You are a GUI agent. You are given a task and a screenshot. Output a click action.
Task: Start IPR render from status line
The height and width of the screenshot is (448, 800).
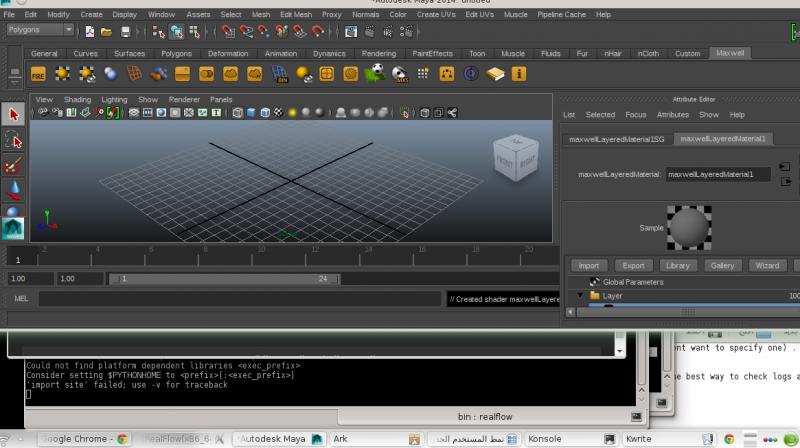click(x=388, y=32)
